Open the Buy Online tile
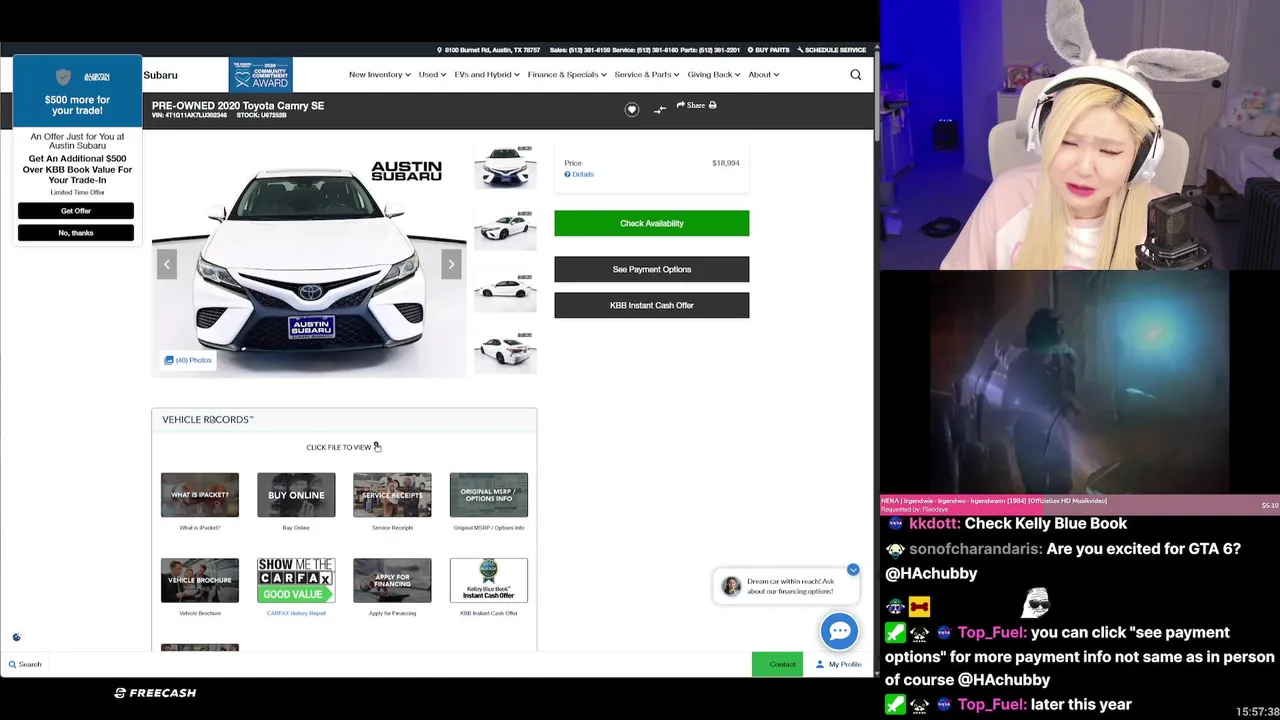Image resolution: width=1280 pixels, height=720 pixels. pos(296,495)
